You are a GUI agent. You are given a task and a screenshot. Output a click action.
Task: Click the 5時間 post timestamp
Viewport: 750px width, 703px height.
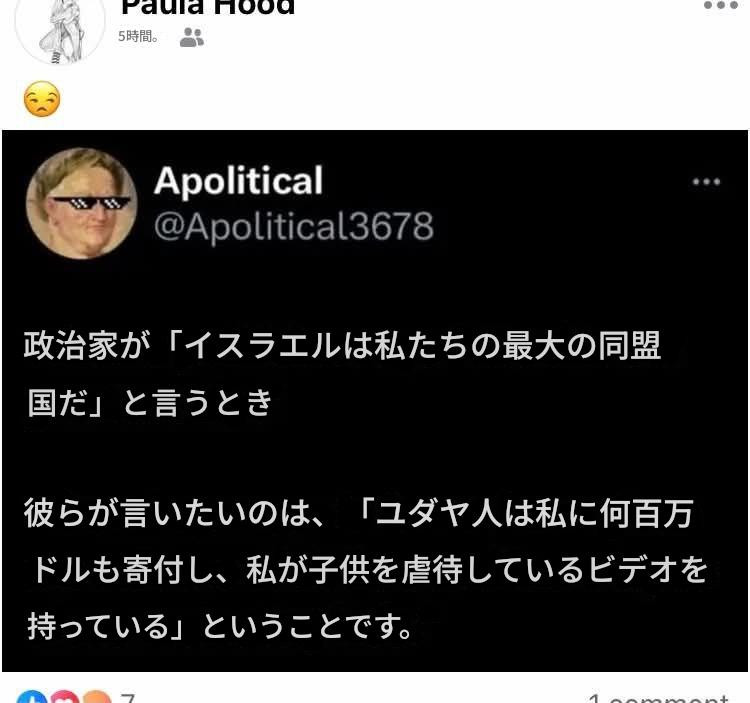(x=138, y=36)
